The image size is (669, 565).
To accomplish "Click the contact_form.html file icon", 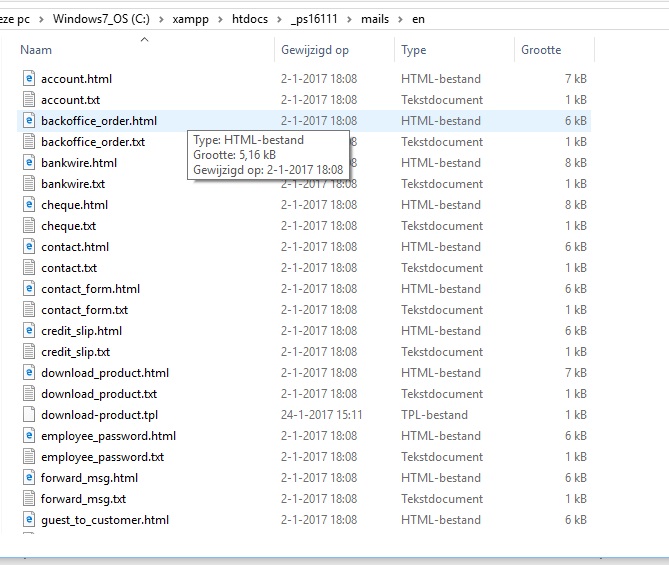I will 29,288.
